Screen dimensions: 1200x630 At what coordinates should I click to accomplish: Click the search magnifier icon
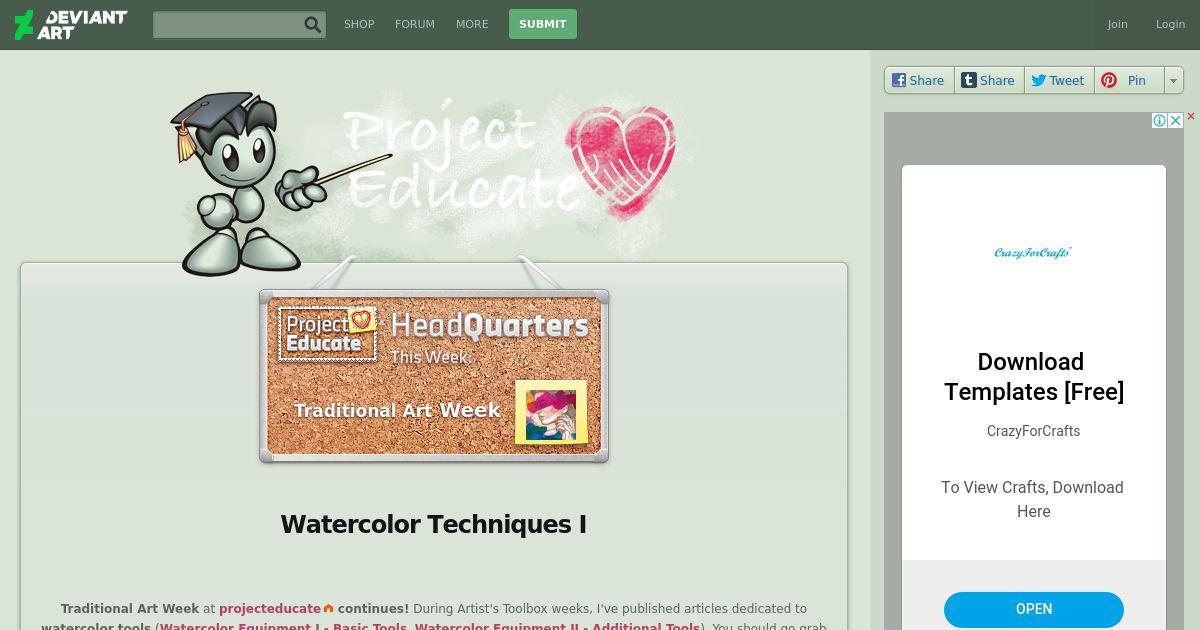click(x=313, y=25)
